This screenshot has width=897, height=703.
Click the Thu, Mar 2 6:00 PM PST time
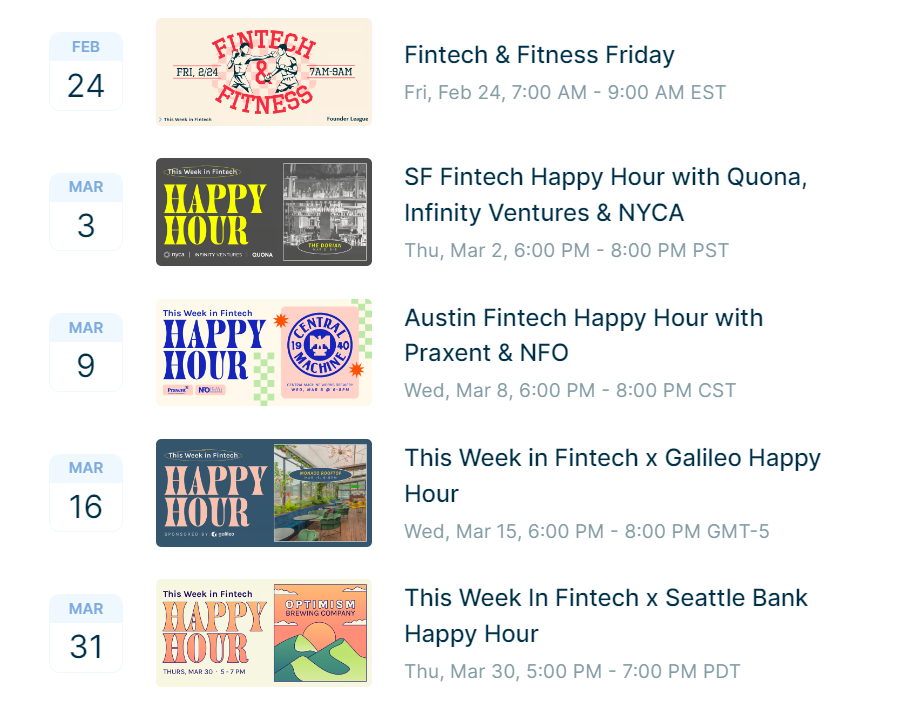(566, 251)
